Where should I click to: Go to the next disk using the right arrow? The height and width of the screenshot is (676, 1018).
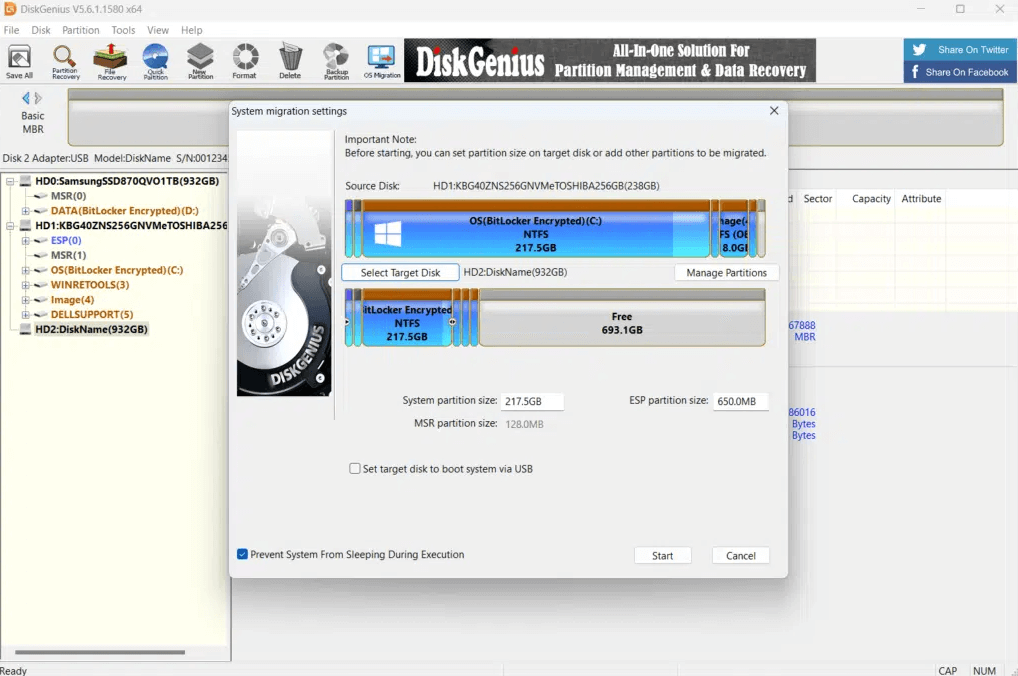[x=38, y=98]
